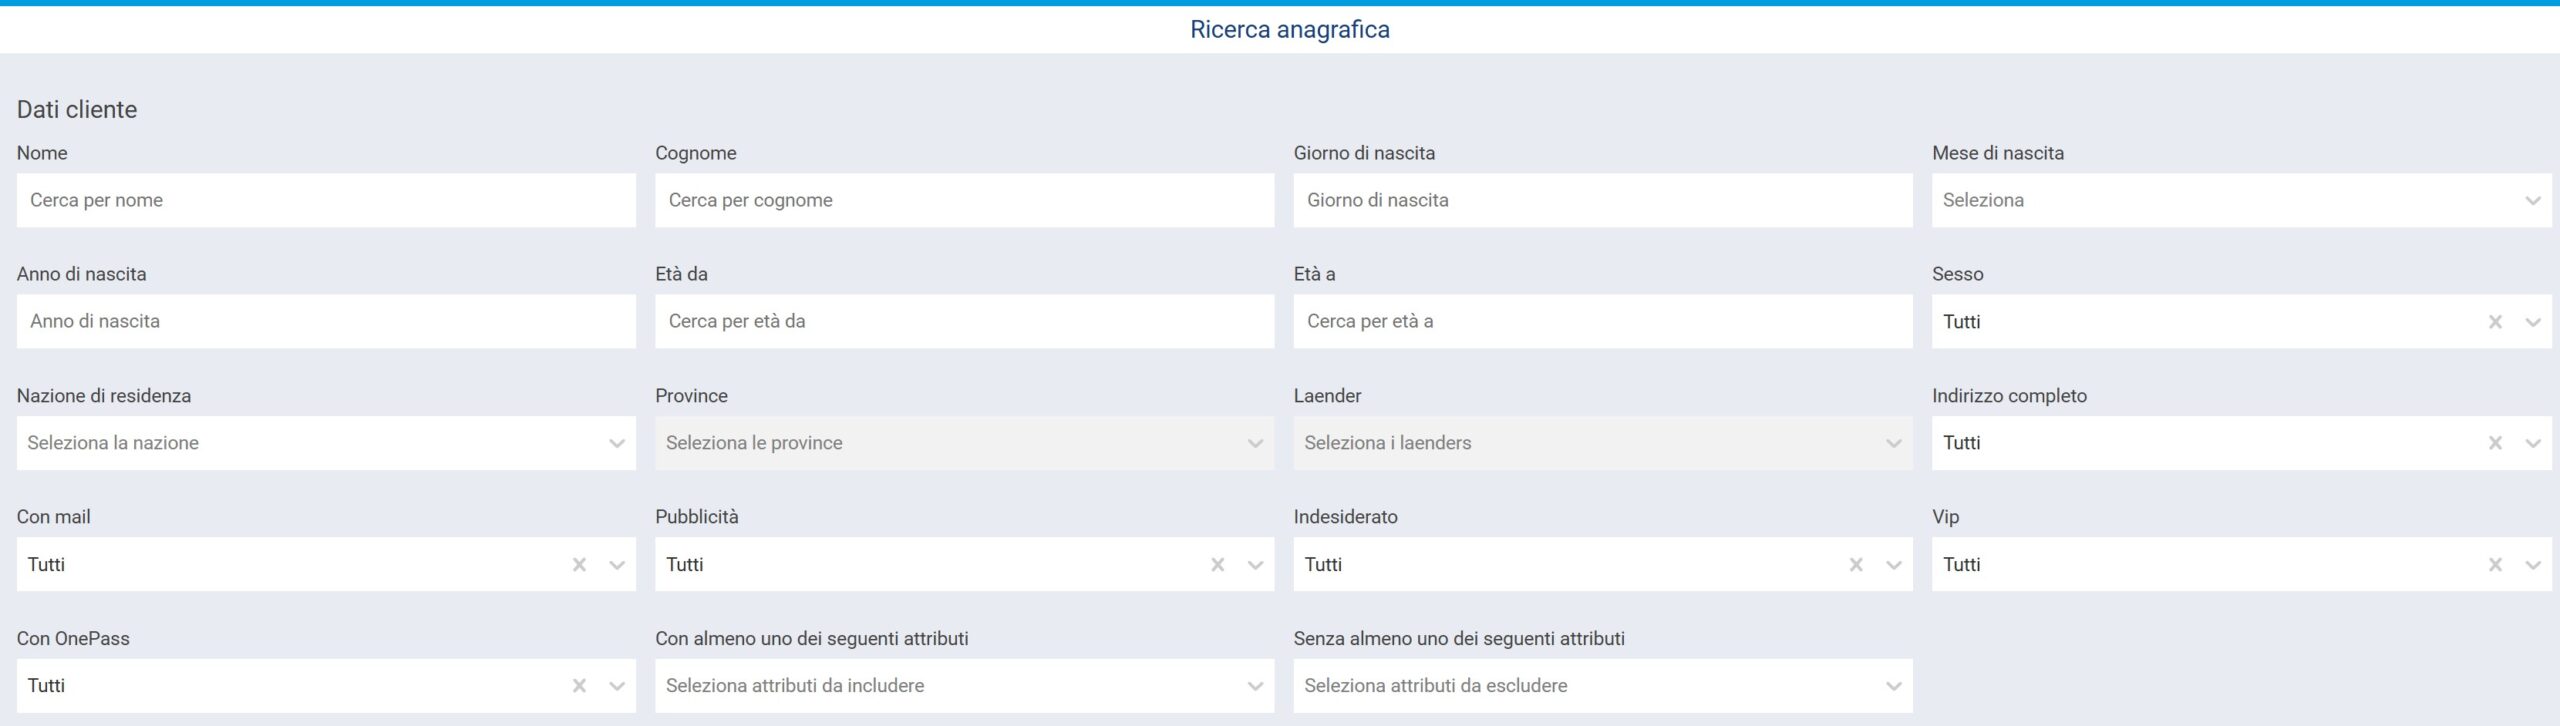This screenshot has width=2560, height=726.
Task: Open attributi da includere dropdown
Action: click(963, 686)
